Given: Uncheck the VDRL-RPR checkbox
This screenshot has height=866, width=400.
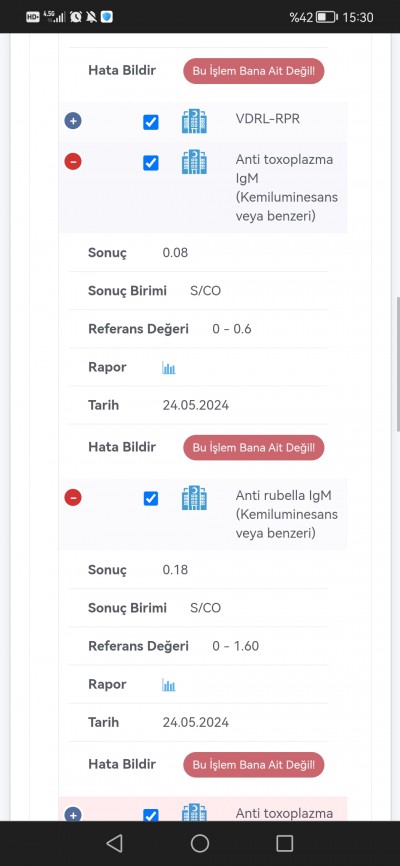Looking at the screenshot, I should point(151,122).
